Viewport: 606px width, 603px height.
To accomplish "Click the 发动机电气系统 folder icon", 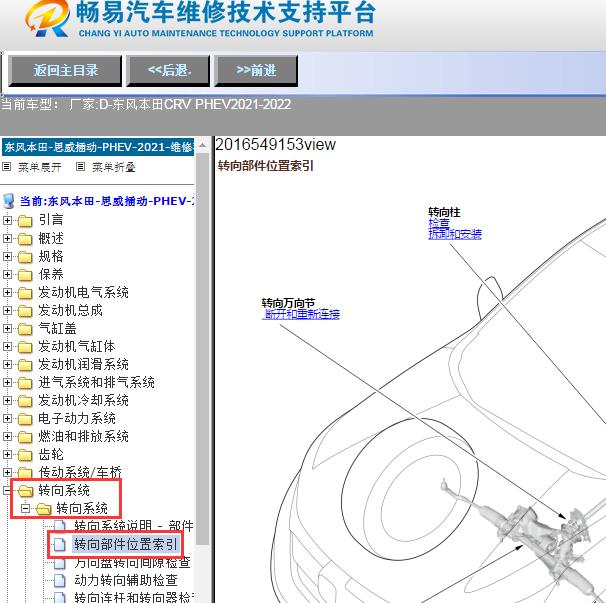I will tap(25, 293).
